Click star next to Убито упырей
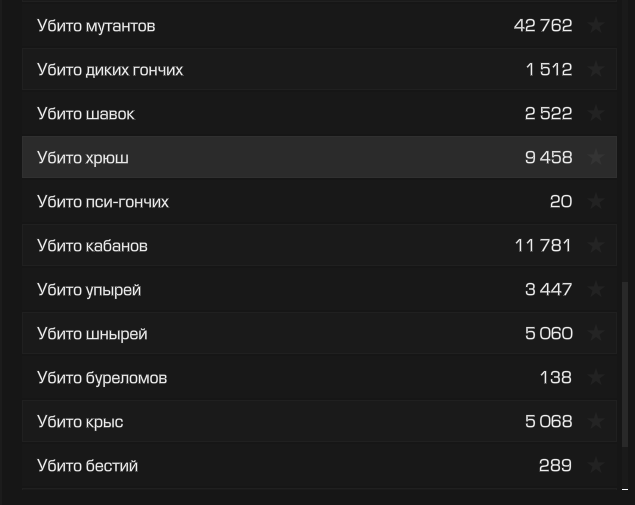Image resolution: width=635 pixels, height=505 pixels. tap(596, 289)
